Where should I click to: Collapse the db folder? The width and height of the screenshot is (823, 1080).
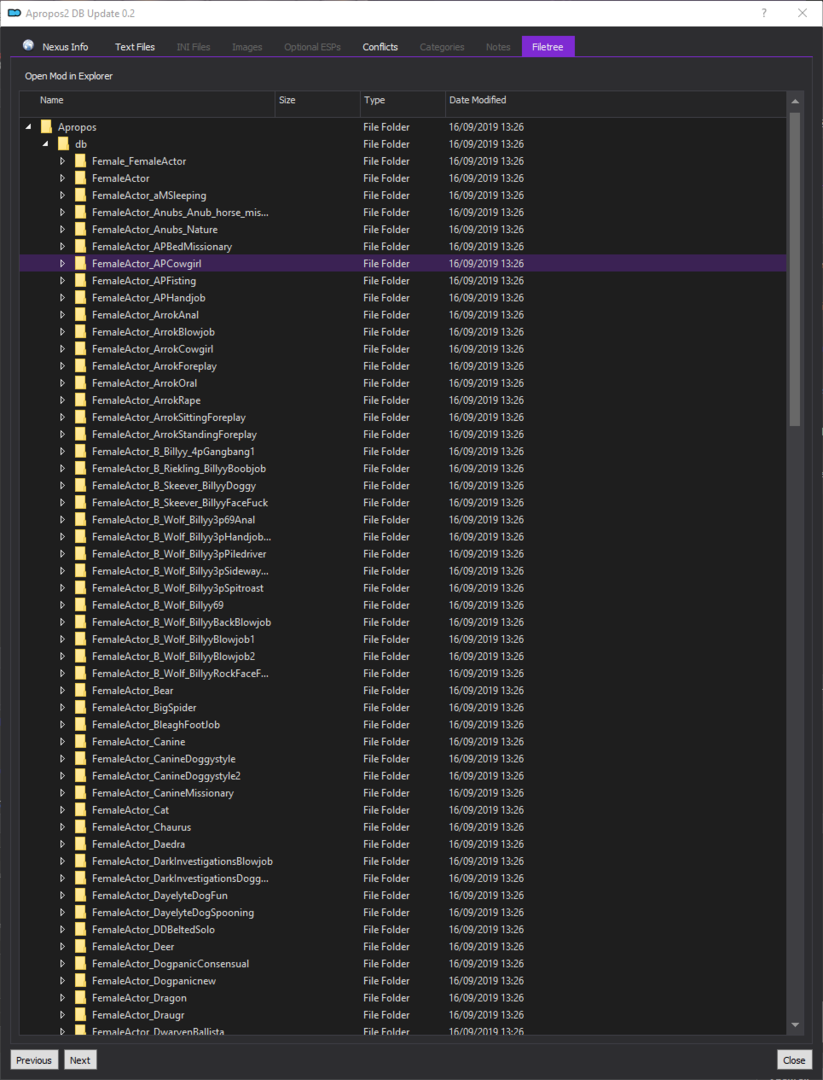pyautogui.click(x=45, y=145)
